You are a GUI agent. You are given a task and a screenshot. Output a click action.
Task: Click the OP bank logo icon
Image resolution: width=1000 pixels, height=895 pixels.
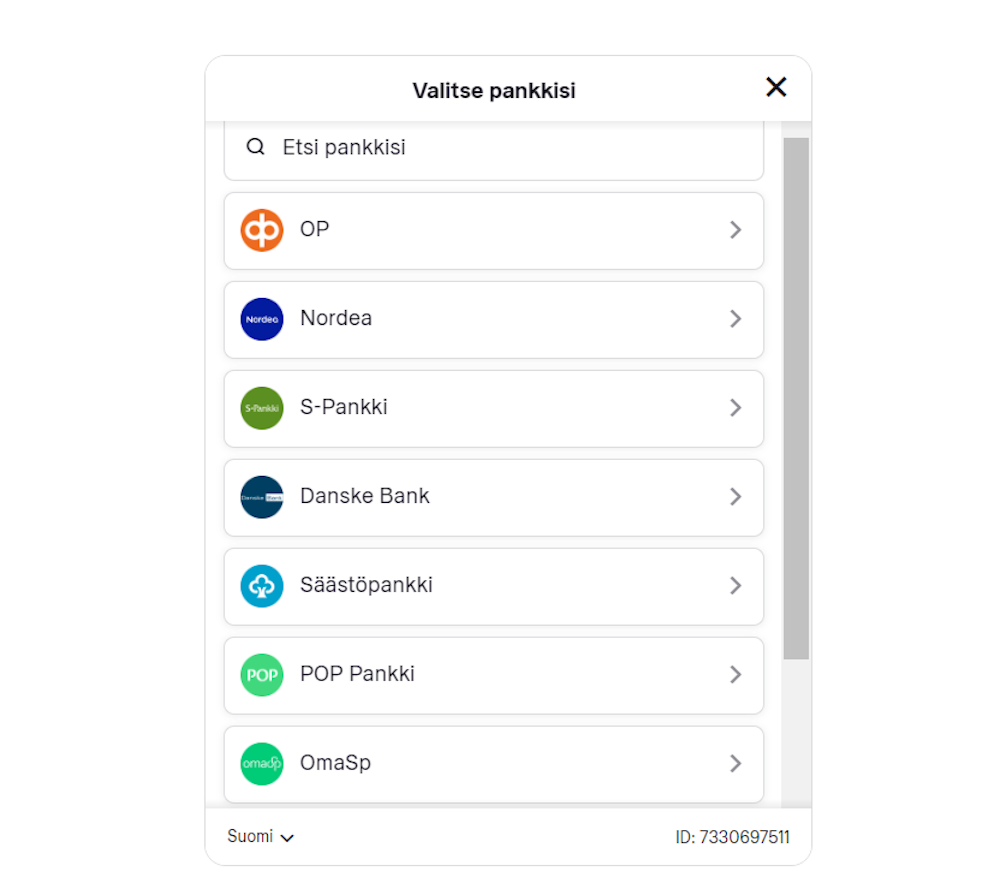262,230
